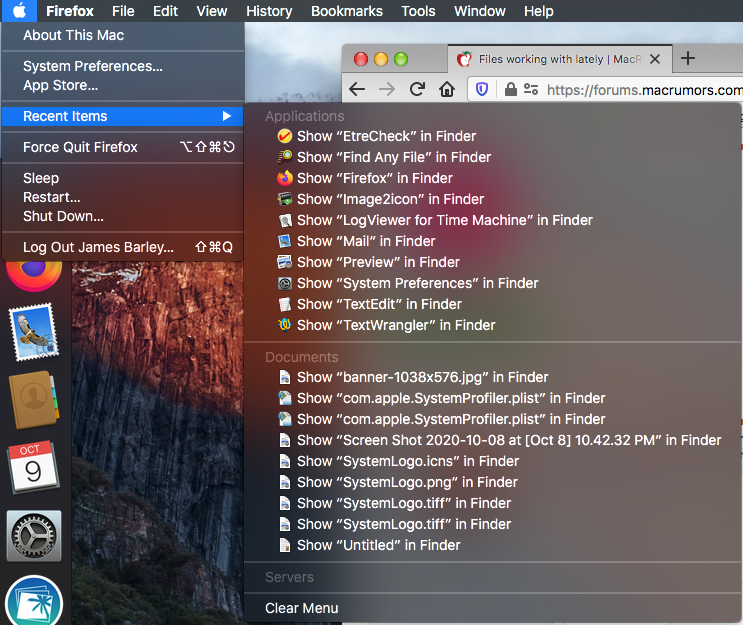Image resolution: width=743 pixels, height=625 pixels.
Task: Click Clear Menu in Recent Items
Action: pyautogui.click(x=493, y=608)
